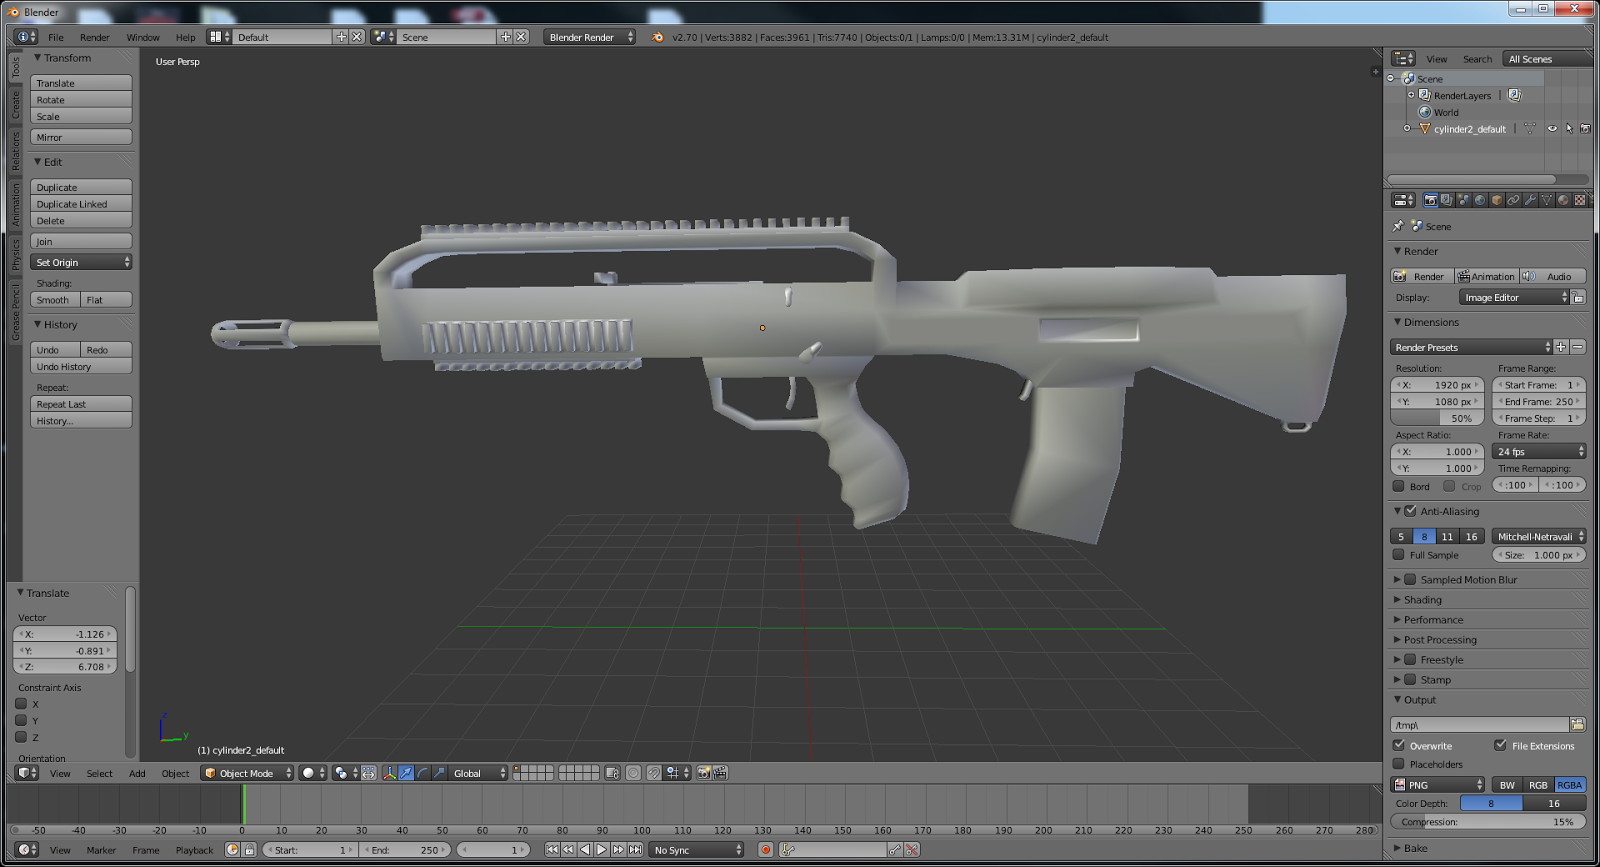Toggle automatic keyframe record button
This screenshot has height=867, width=1600.
tap(765, 850)
